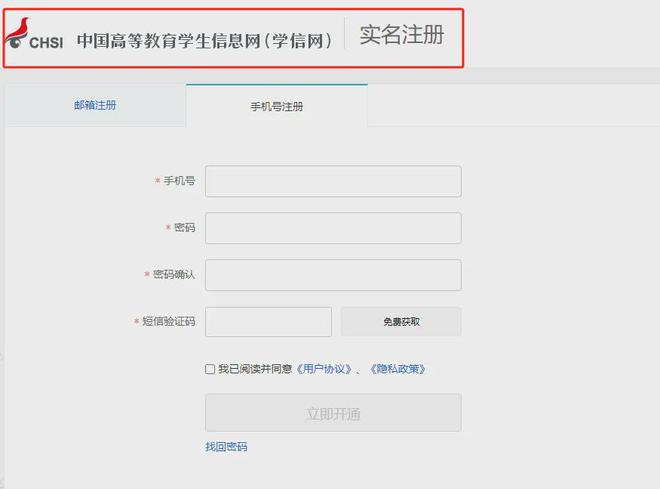
Task: Open the 《隐私政策》 link
Action: pyautogui.click(x=397, y=369)
